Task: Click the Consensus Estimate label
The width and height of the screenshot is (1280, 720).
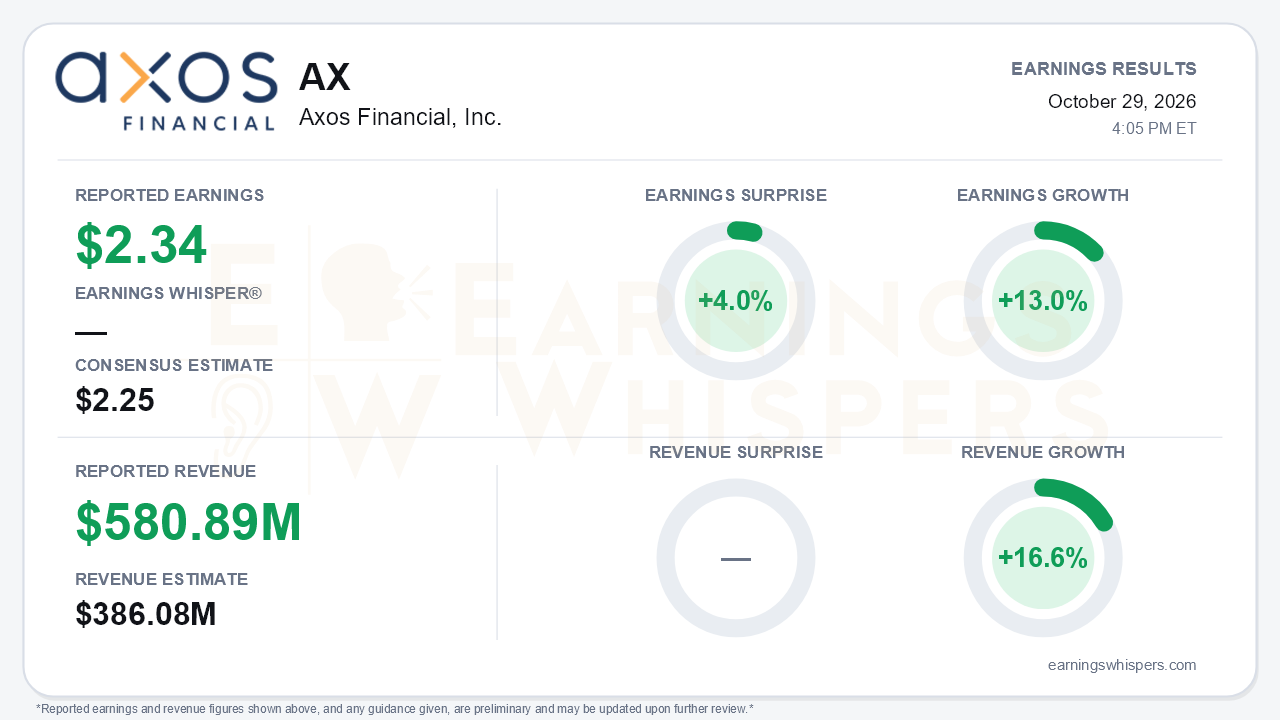Action: (174, 365)
